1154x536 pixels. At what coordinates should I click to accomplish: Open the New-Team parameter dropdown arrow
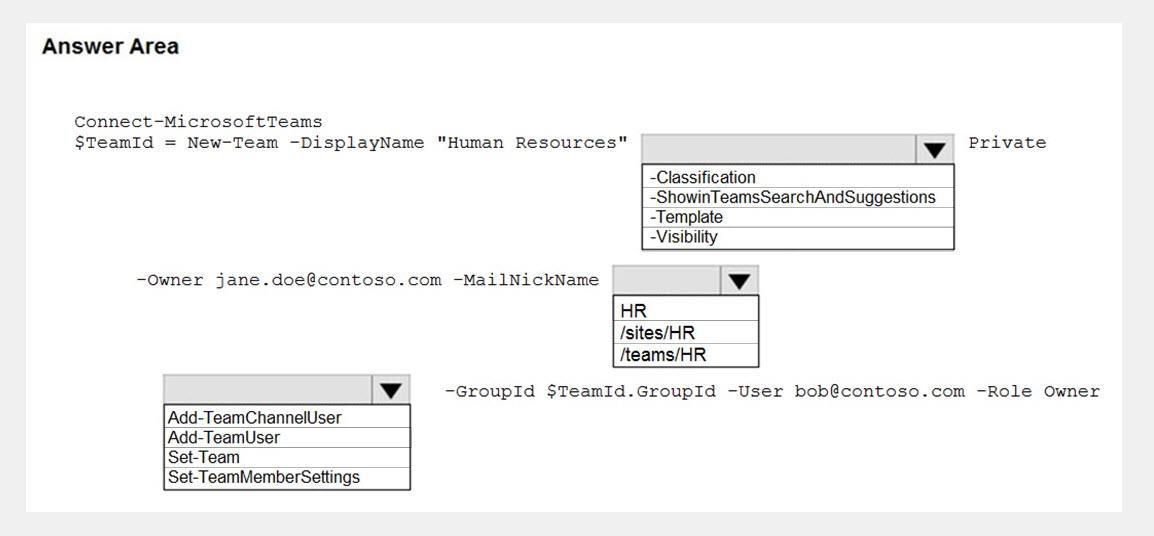tap(935, 149)
